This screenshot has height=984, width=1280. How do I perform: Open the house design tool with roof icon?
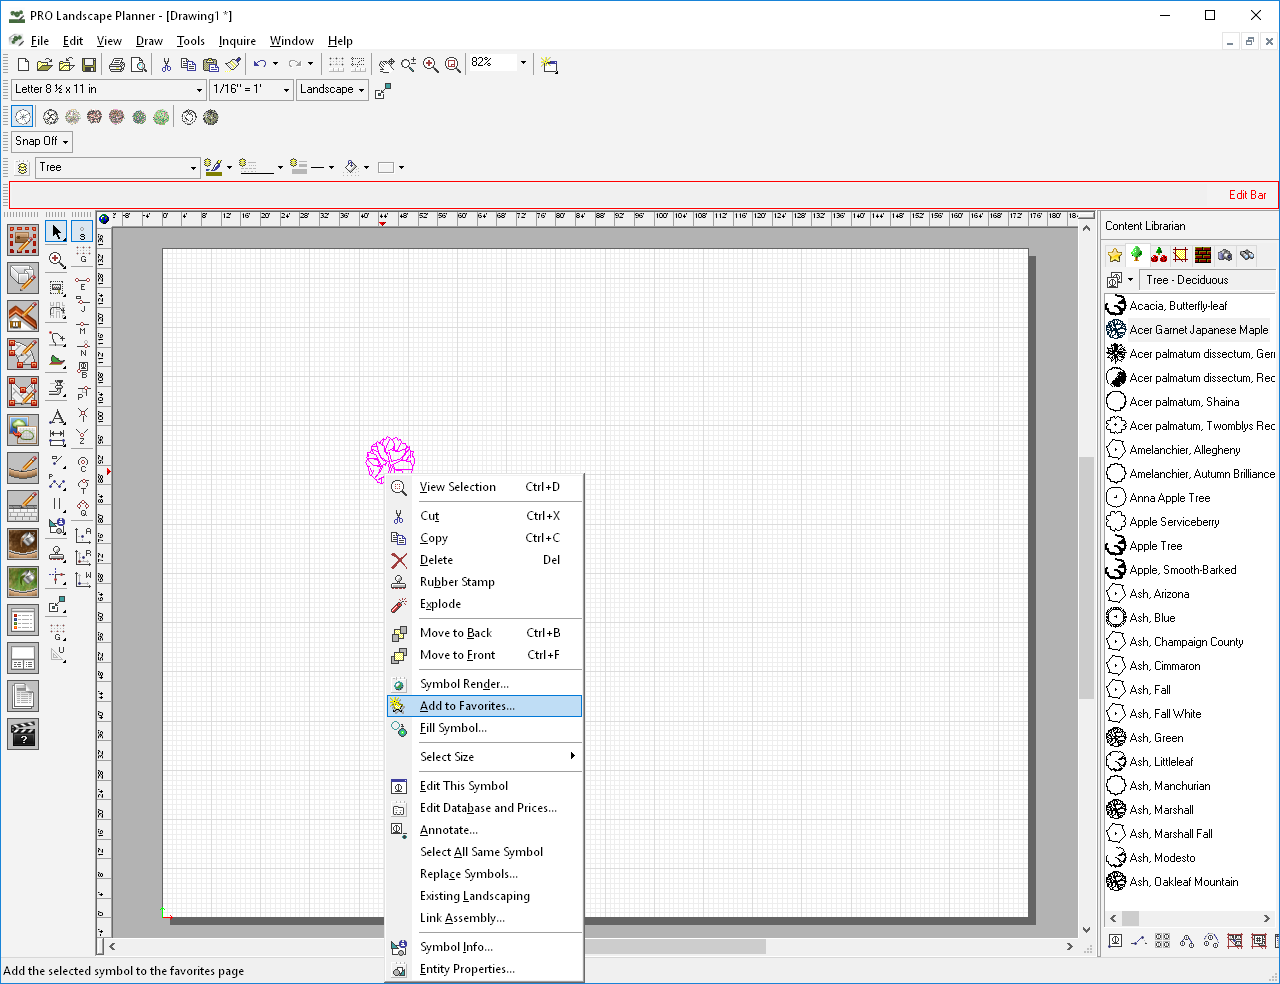click(x=22, y=316)
